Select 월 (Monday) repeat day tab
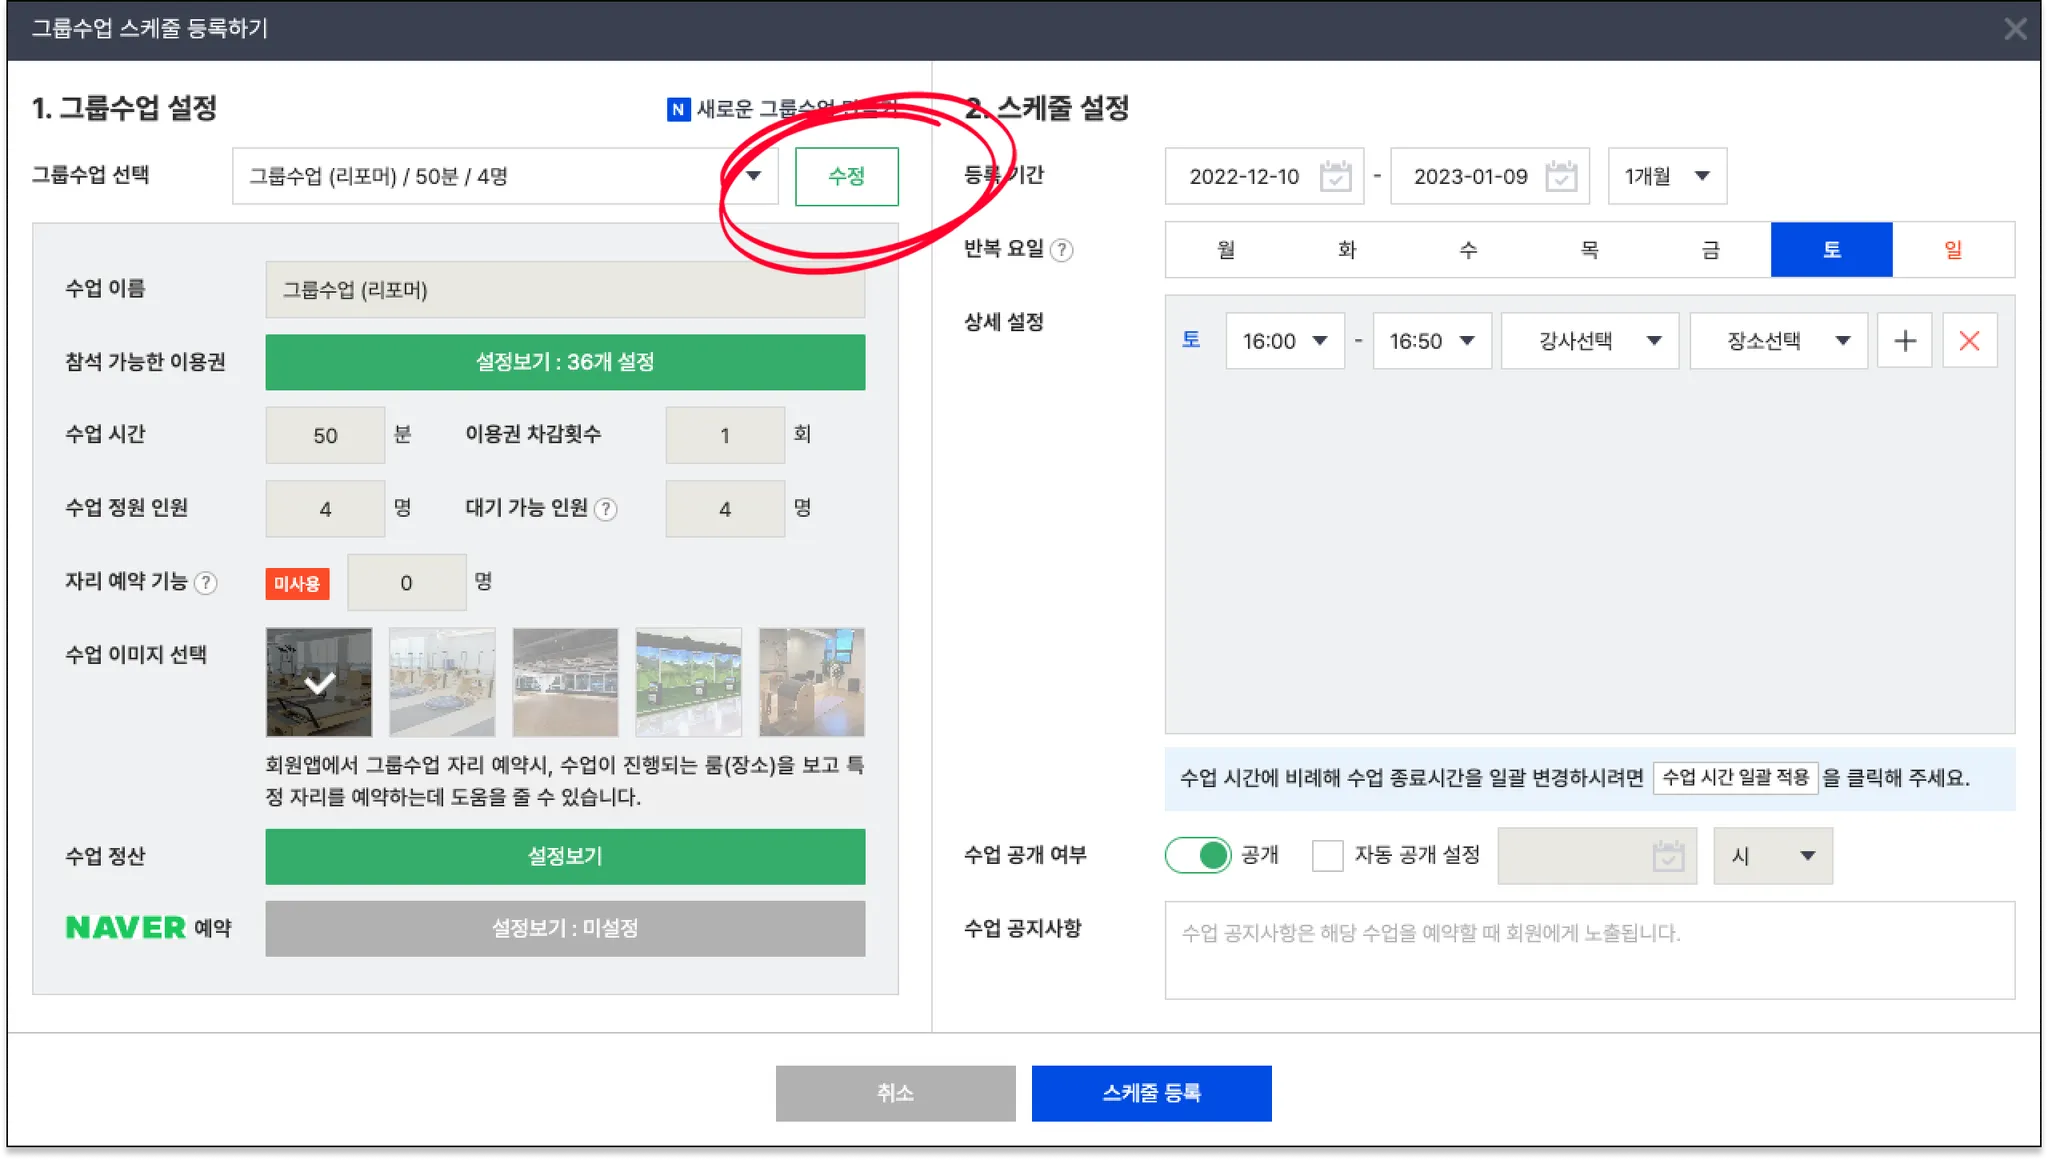2048x1160 pixels. click(x=1225, y=250)
